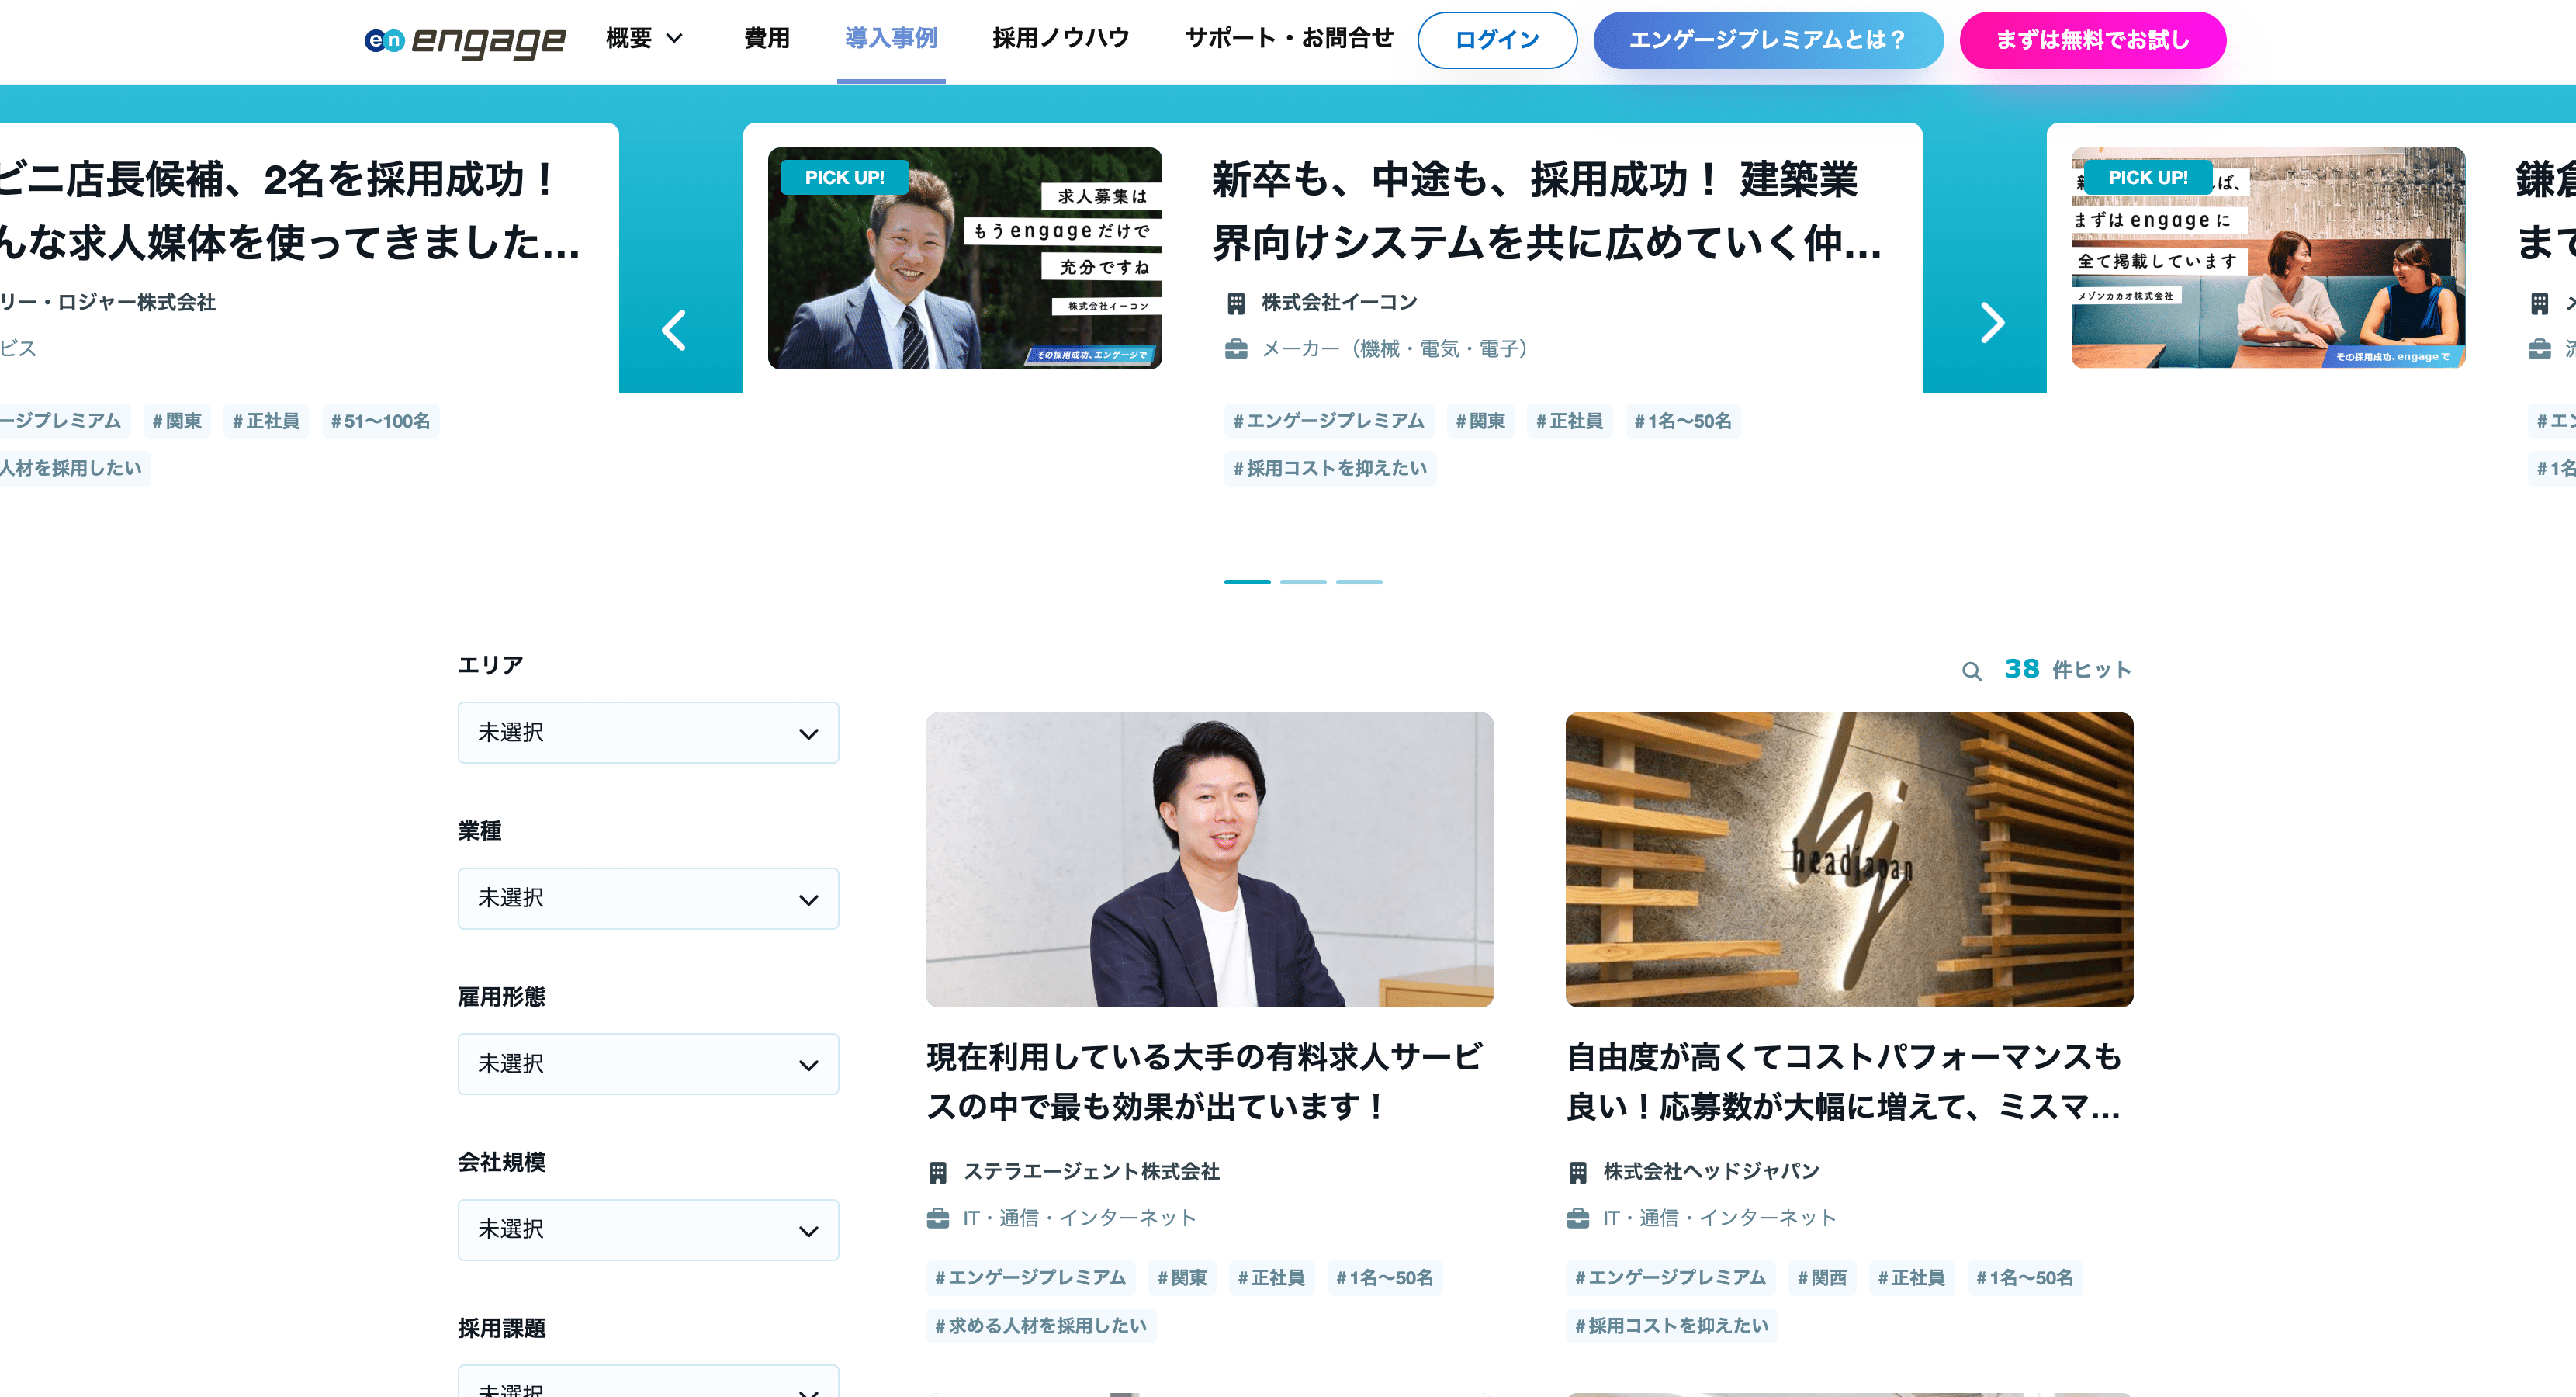Screen dimensions: 2576x1397
Task: Go to previous carousel slide arrow
Action: pos(675,330)
